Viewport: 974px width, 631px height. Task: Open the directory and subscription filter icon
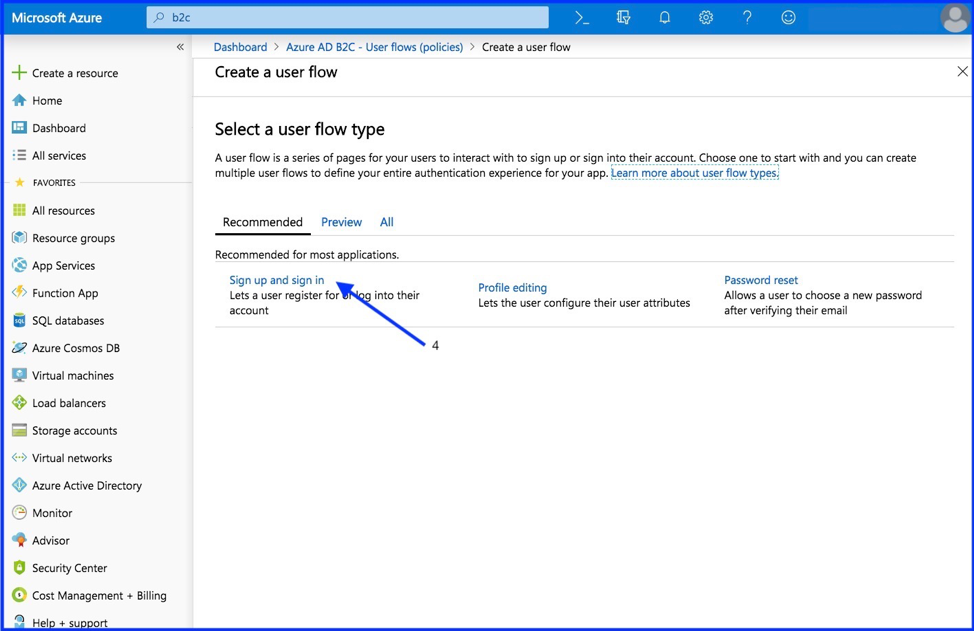tap(623, 17)
